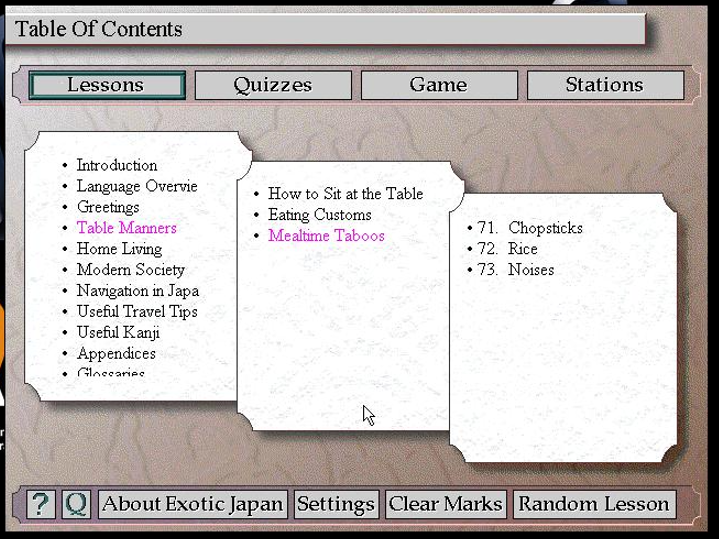Open the Game tab
719x539 pixels.
[x=439, y=85]
